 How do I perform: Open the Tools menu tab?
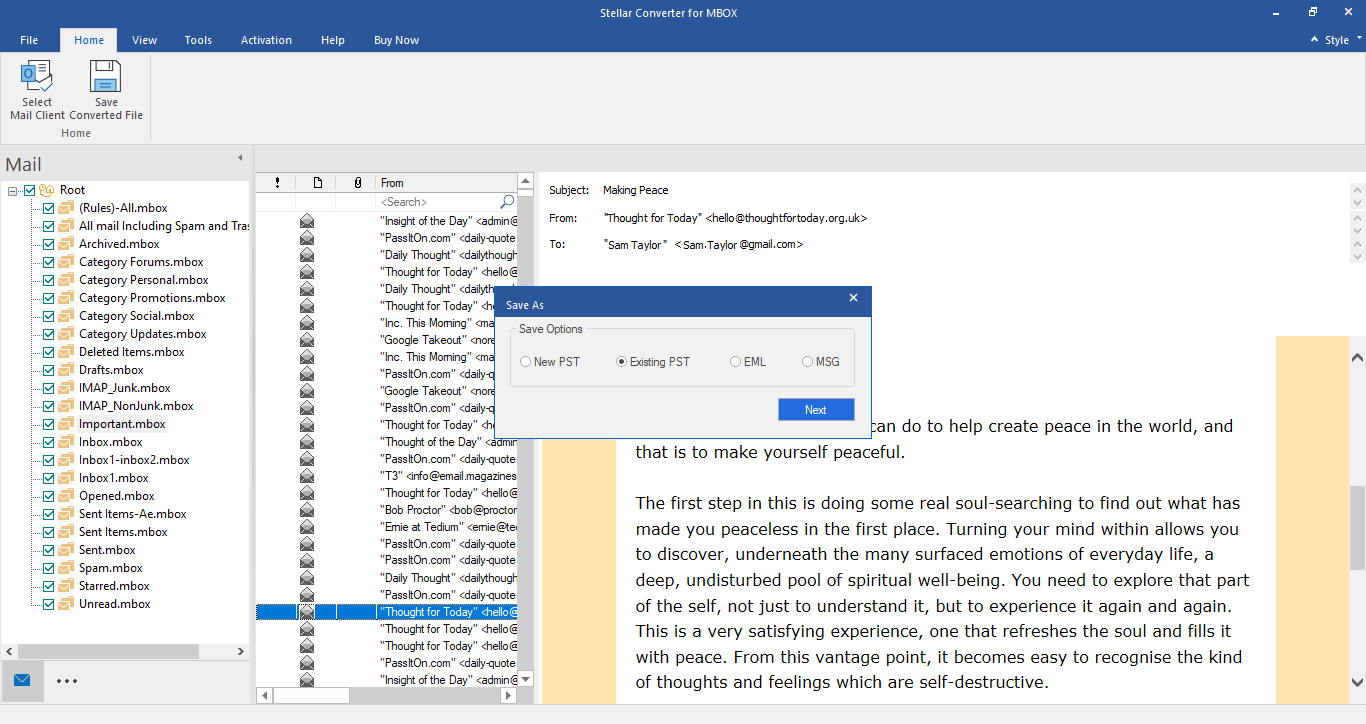(x=198, y=40)
